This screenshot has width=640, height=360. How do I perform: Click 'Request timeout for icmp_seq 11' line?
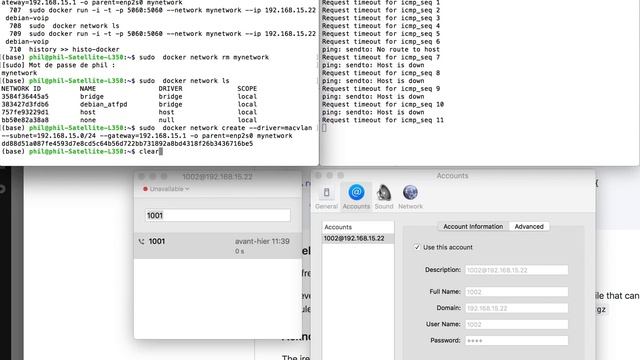click(x=383, y=120)
